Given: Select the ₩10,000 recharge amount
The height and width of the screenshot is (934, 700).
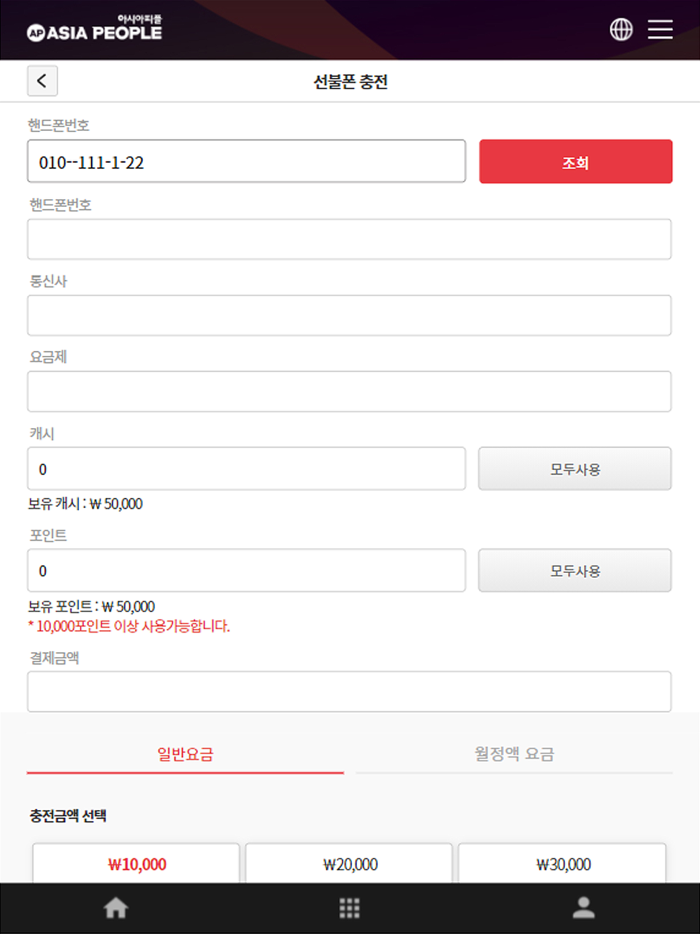Looking at the screenshot, I should pyautogui.click(x=136, y=864).
